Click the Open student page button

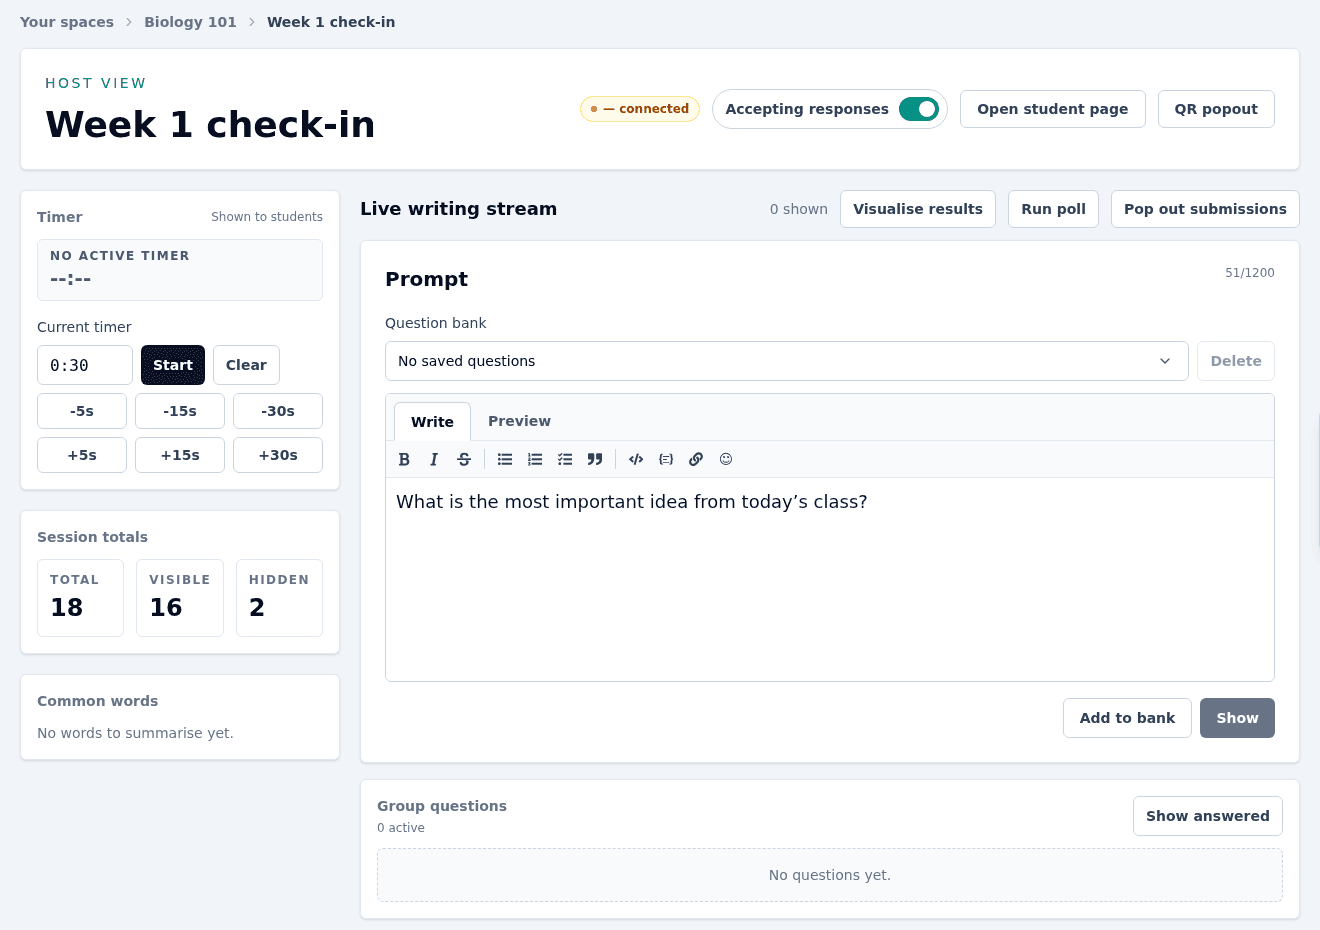click(x=1052, y=109)
